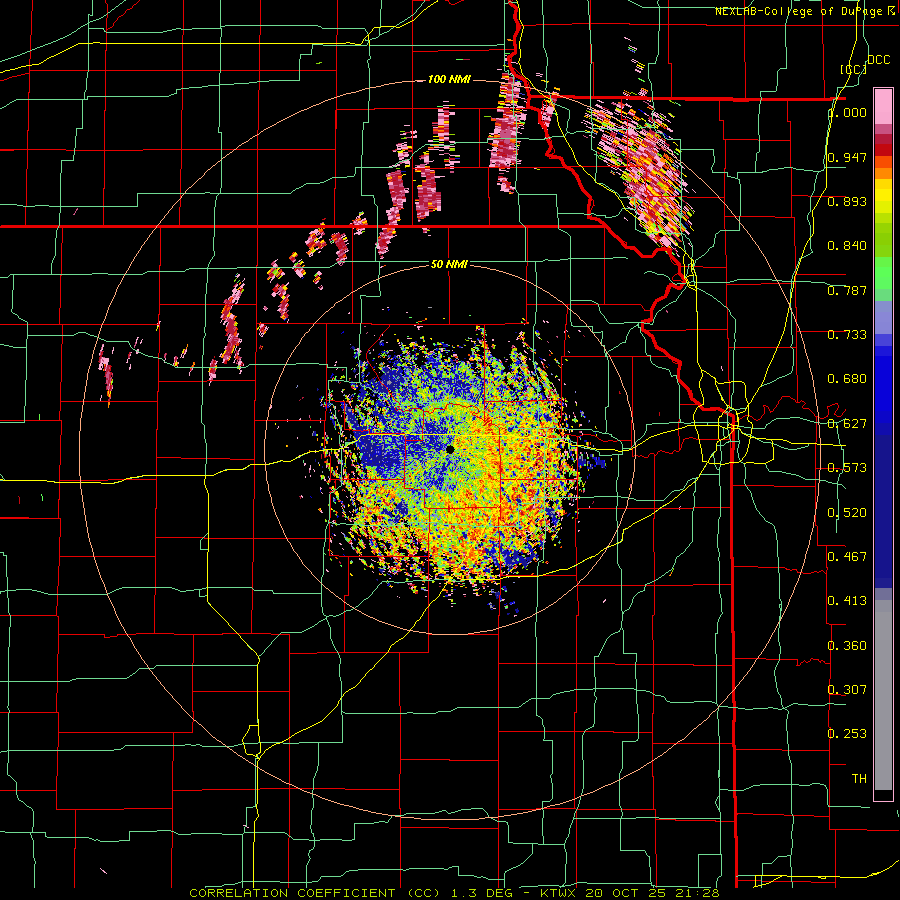900x900 pixels.
Task: Click the CORRELATION COEFFICIENT (CC) caption text
Action: coord(315,893)
